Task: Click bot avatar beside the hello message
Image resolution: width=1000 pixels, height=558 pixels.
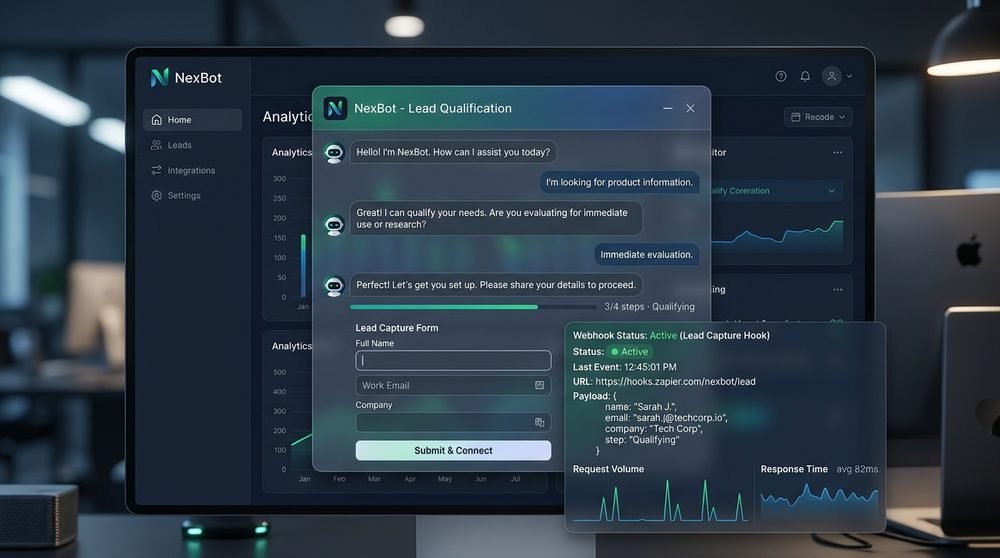Action: (x=334, y=153)
